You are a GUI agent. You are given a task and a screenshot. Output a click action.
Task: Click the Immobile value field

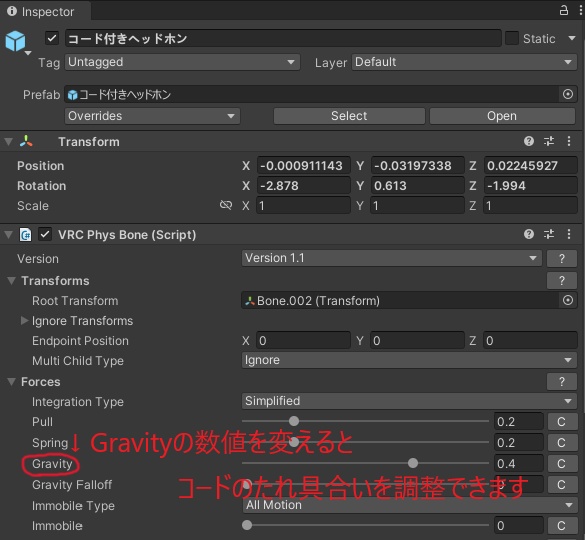[519, 525]
